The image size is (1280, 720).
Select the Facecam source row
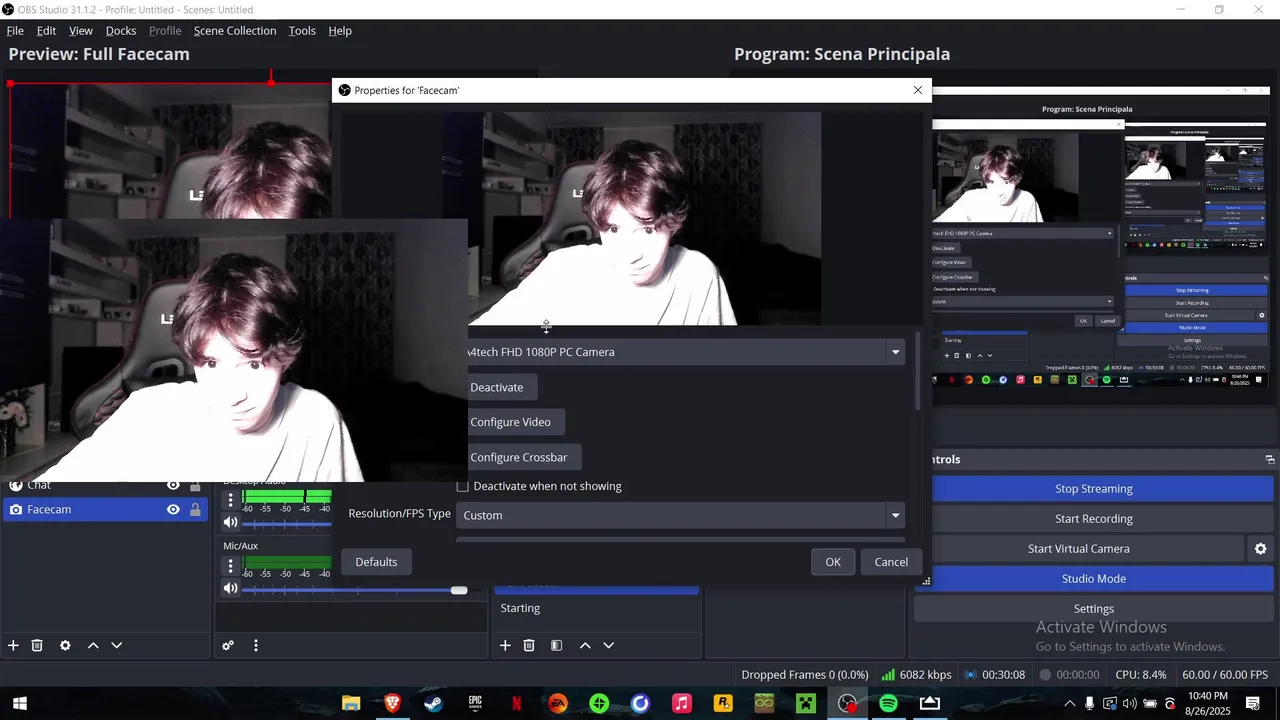(104, 510)
